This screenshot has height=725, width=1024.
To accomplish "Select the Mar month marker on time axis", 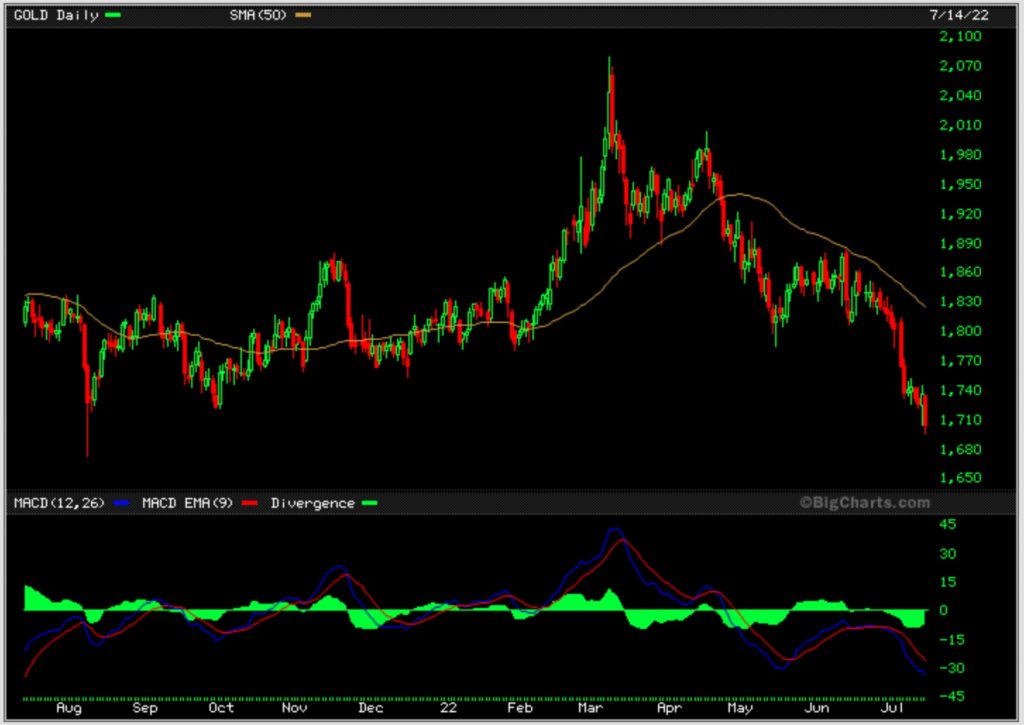I will coord(590,707).
